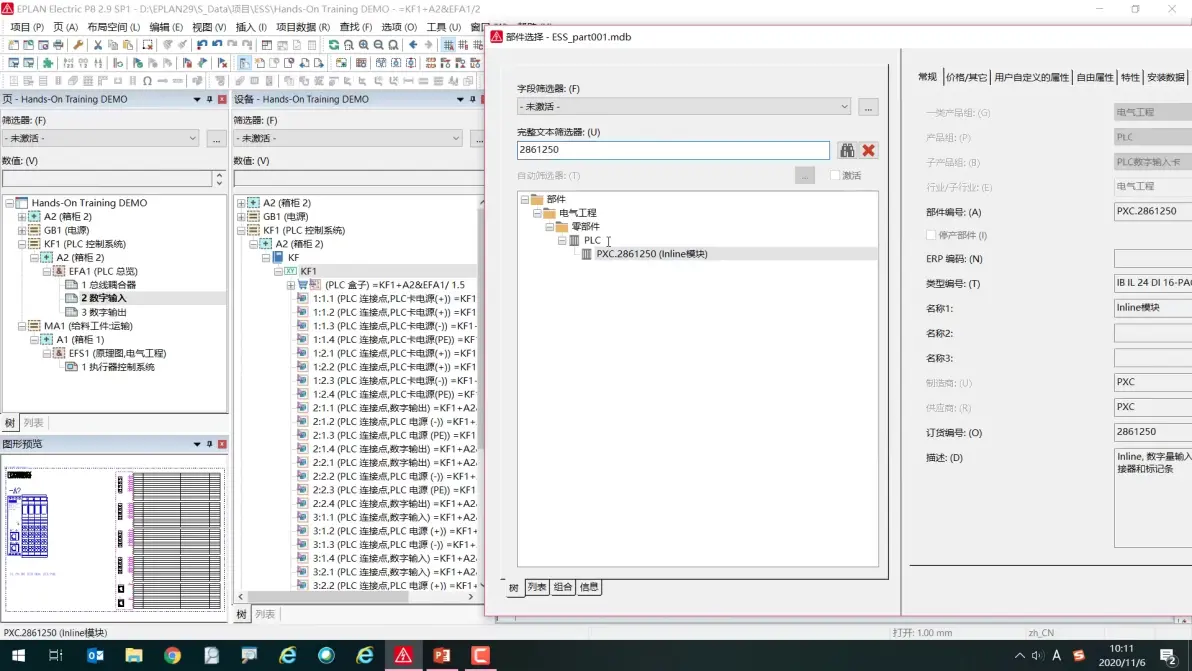Open Outlook from the taskbar
The image size is (1192, 671).
coord(95,655)
